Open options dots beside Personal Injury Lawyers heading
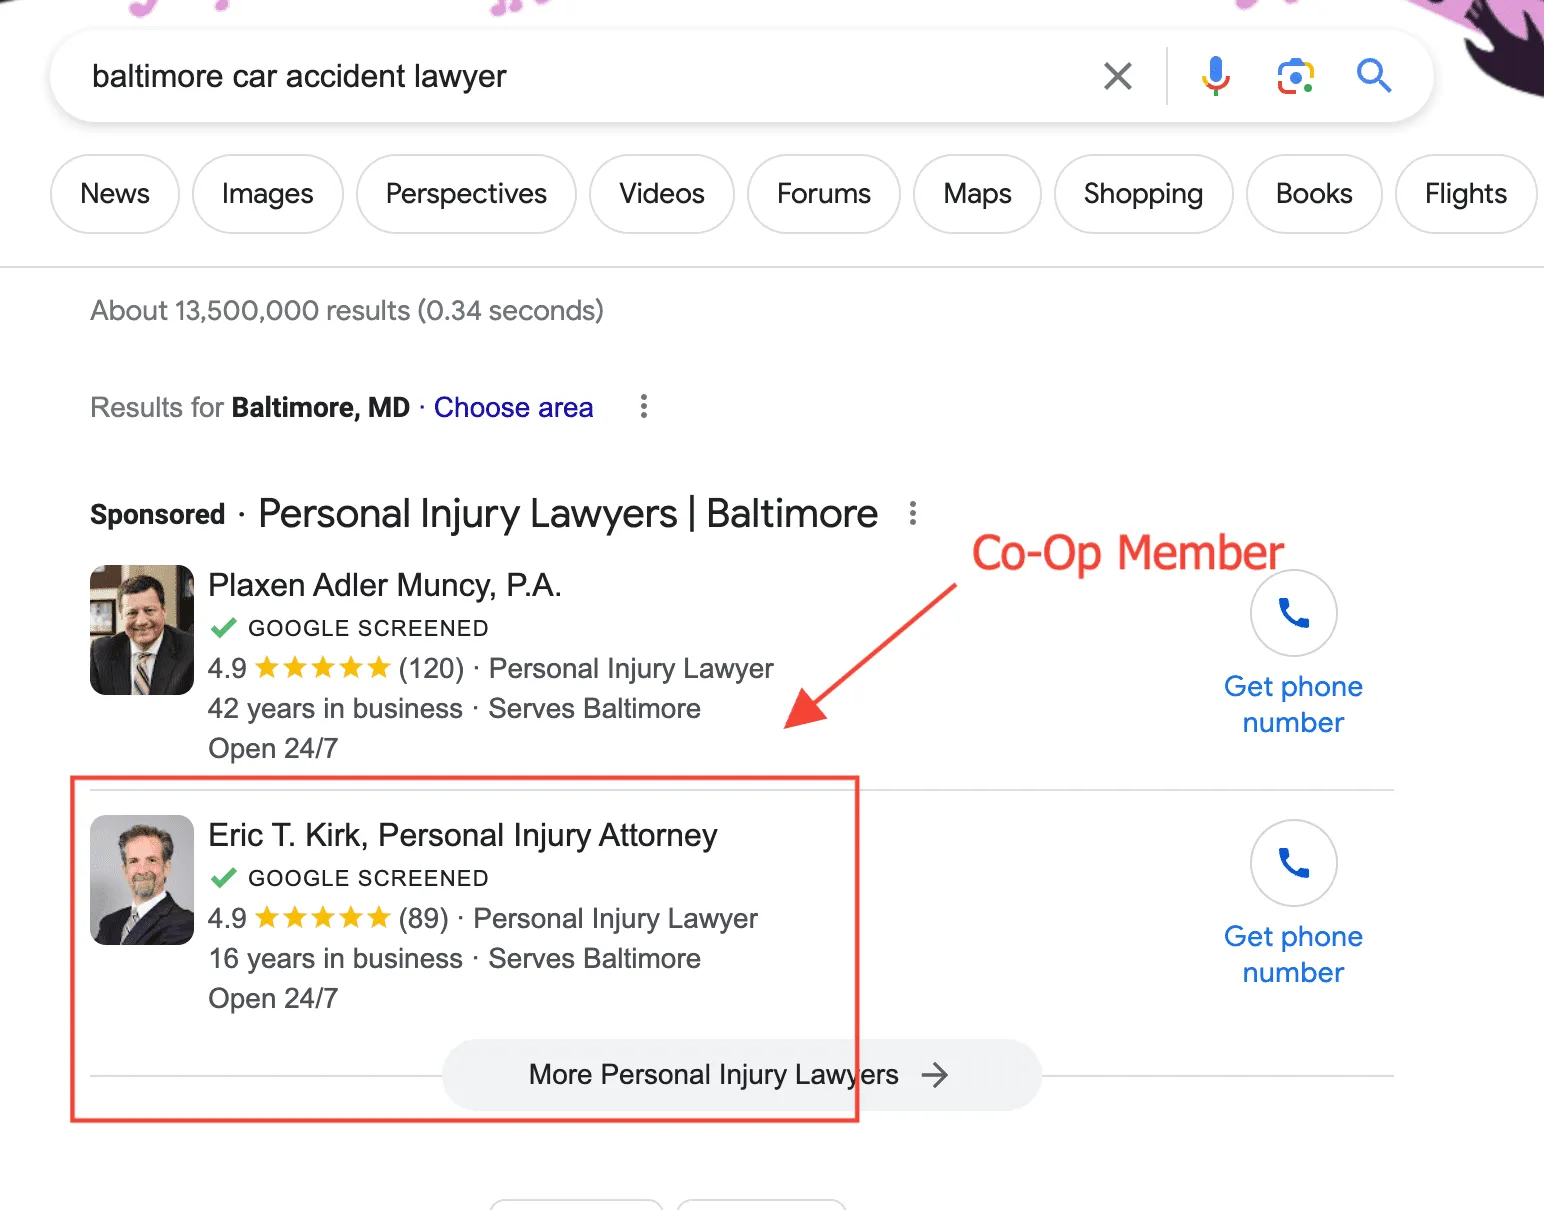The image size is (1544, 1210). [912, 514]
